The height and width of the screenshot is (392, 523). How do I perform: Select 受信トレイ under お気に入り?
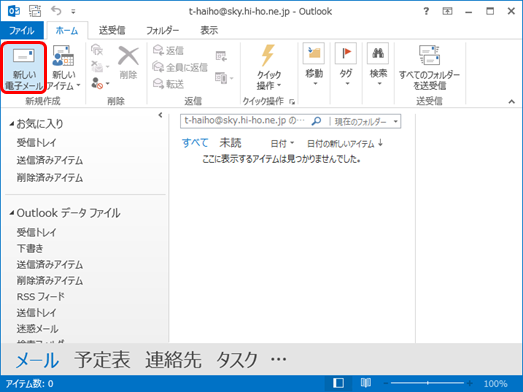pos(37,143)
